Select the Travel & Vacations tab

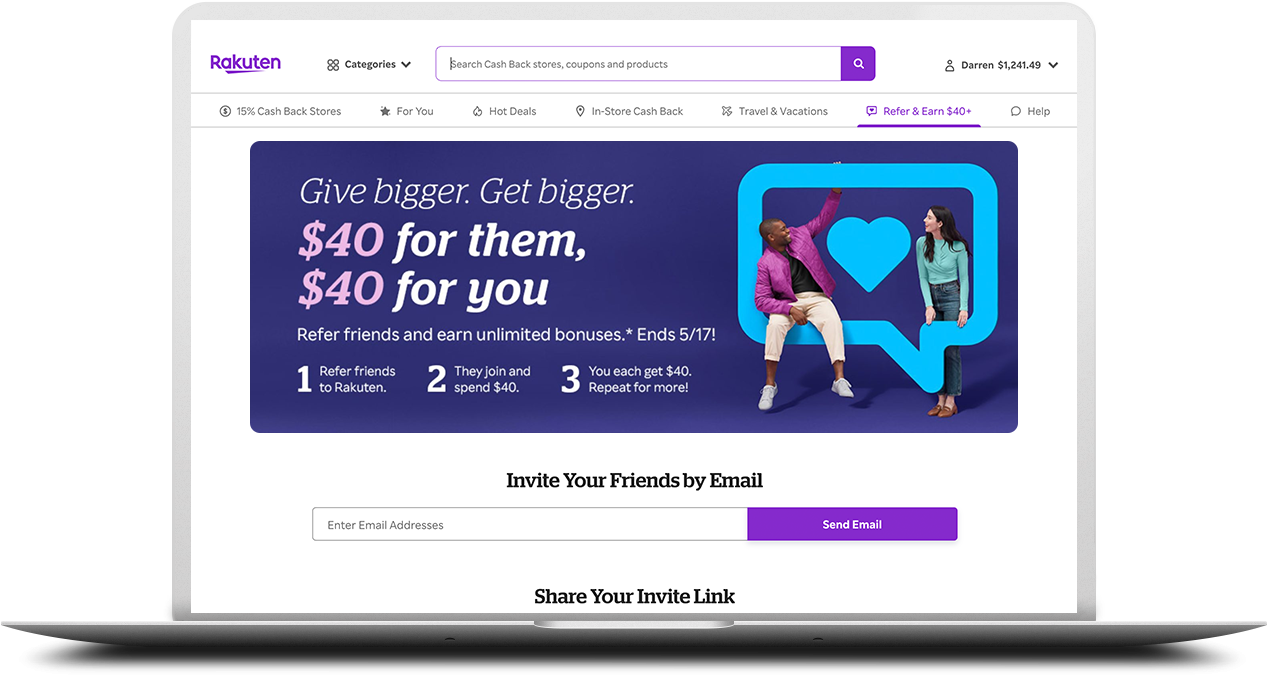coord(775,111)
